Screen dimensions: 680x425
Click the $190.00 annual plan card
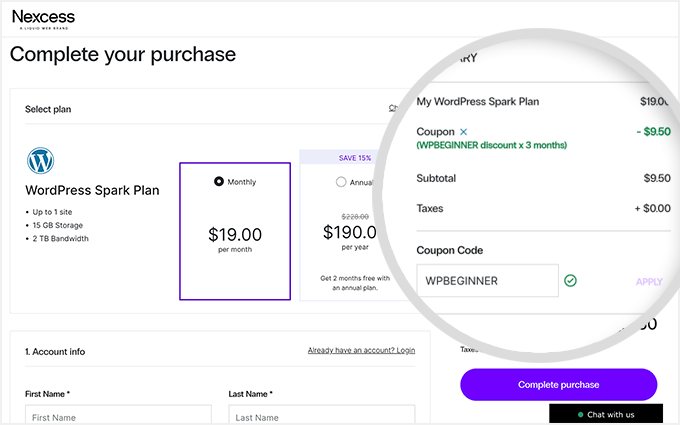tap(340, 240)
